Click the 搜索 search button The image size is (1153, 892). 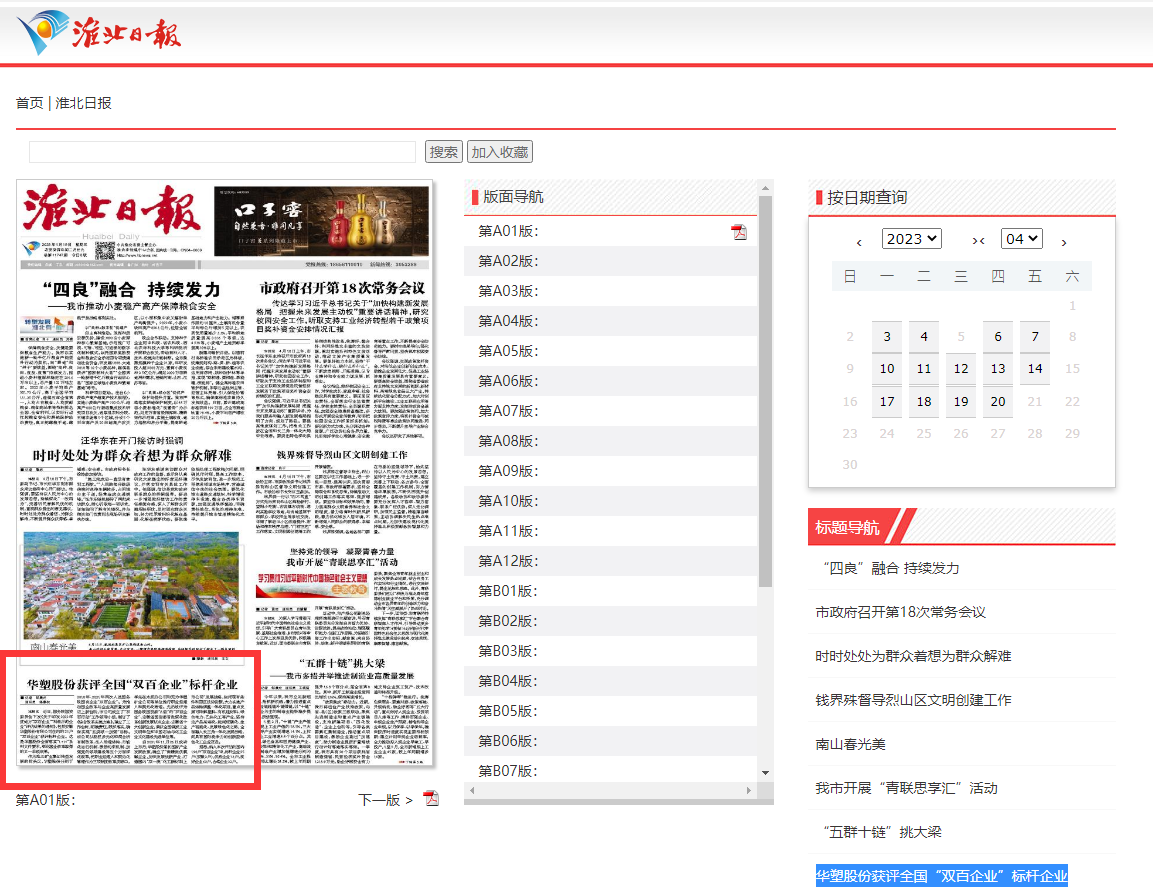[444, 152]
